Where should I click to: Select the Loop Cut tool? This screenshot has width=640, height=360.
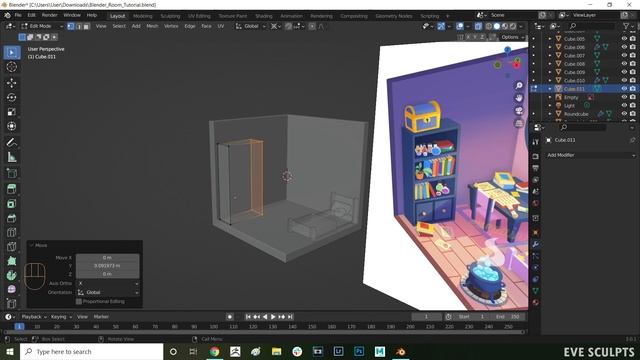(x=11, y=232)
